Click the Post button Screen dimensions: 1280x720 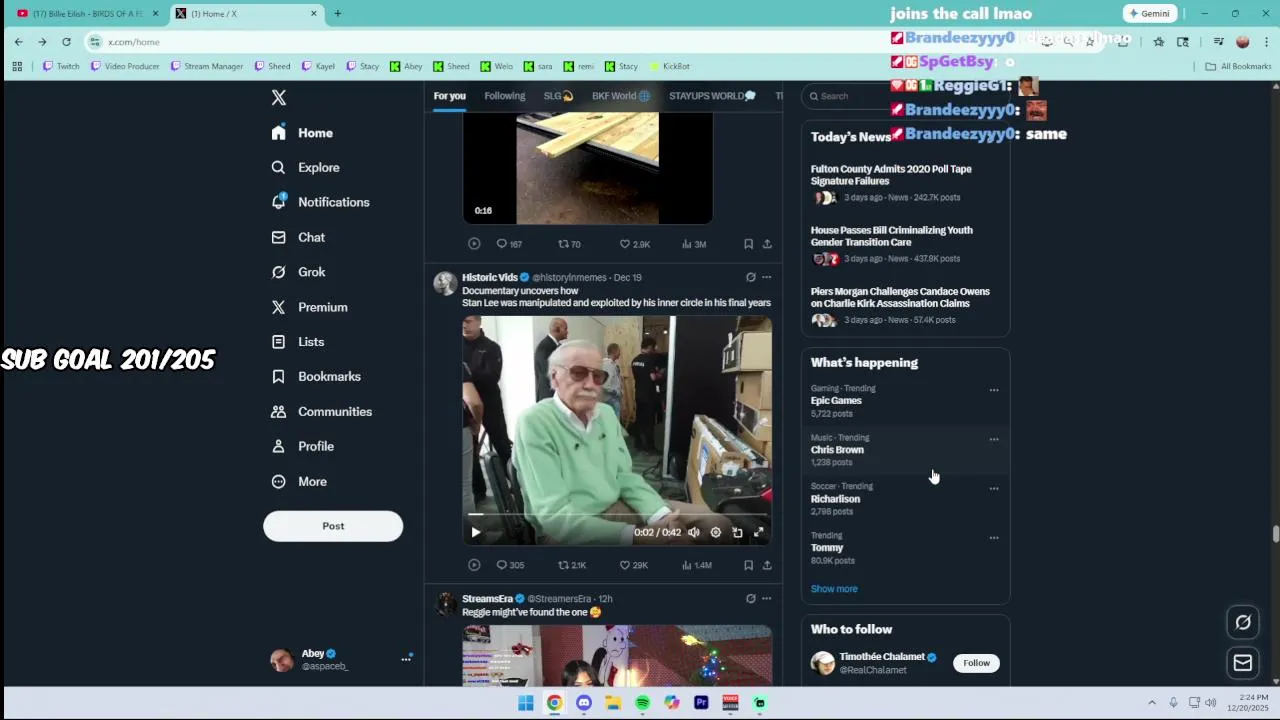coord(333,526)
